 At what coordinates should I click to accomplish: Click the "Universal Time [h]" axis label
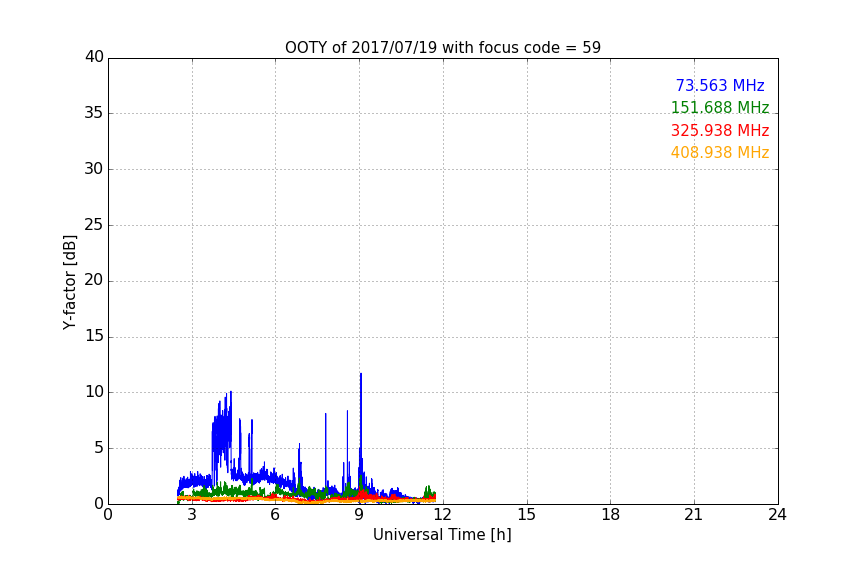pos(442,535)
